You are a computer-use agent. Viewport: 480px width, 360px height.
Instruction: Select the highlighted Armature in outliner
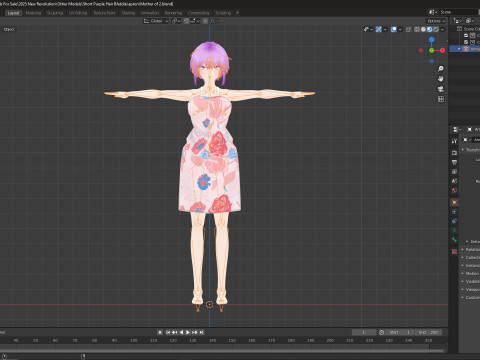coord(465,49)
